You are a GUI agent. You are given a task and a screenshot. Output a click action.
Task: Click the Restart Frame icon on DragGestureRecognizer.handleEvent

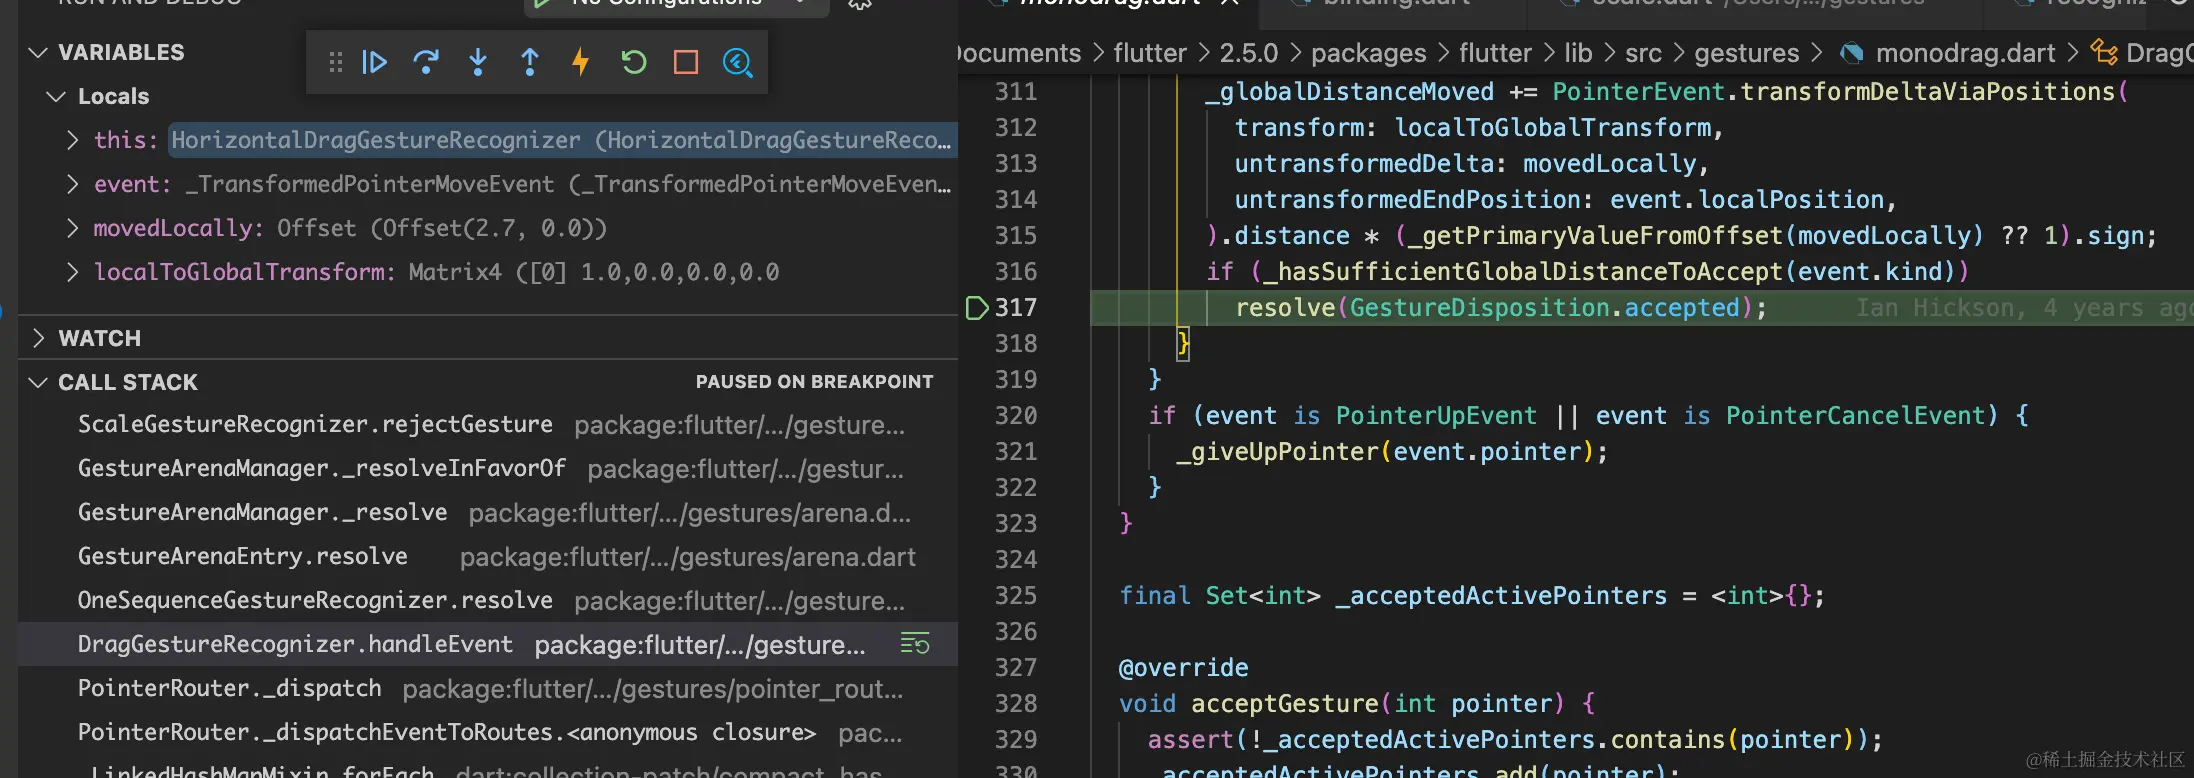[915, 644]
